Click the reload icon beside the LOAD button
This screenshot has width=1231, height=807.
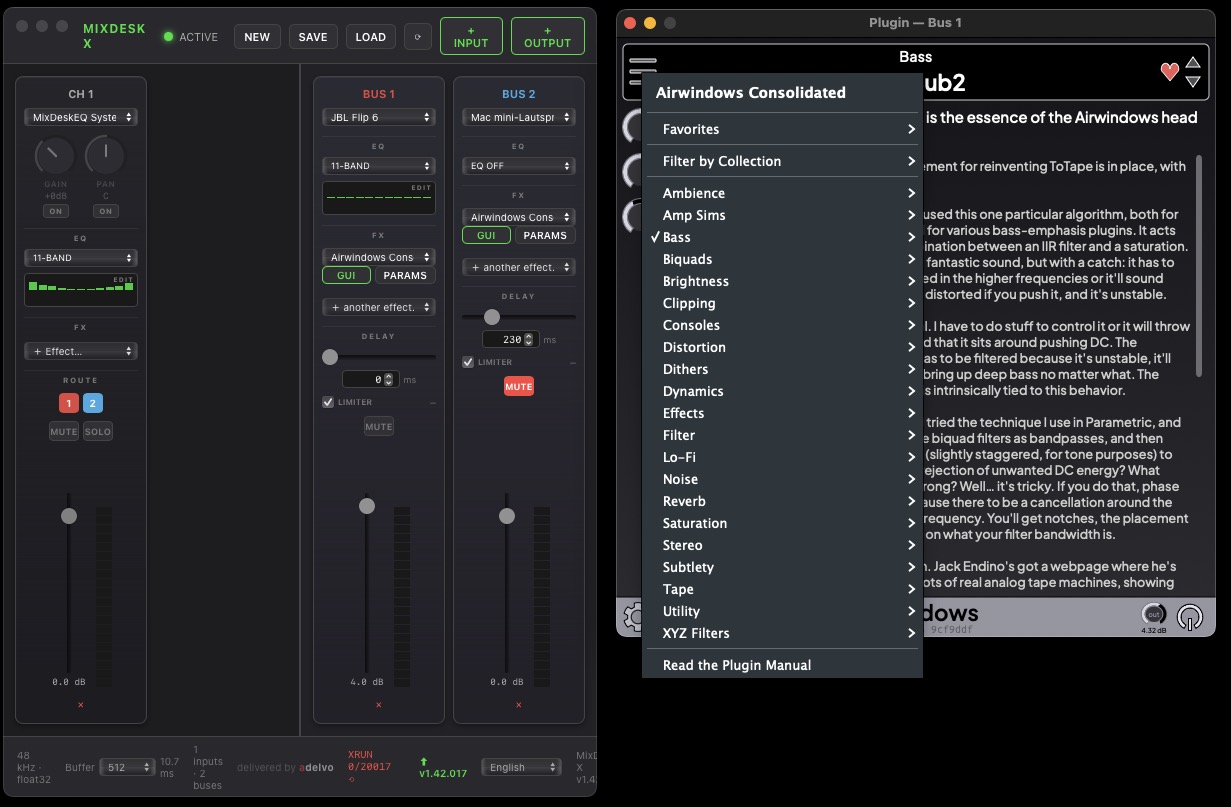(x=418, y=37)
